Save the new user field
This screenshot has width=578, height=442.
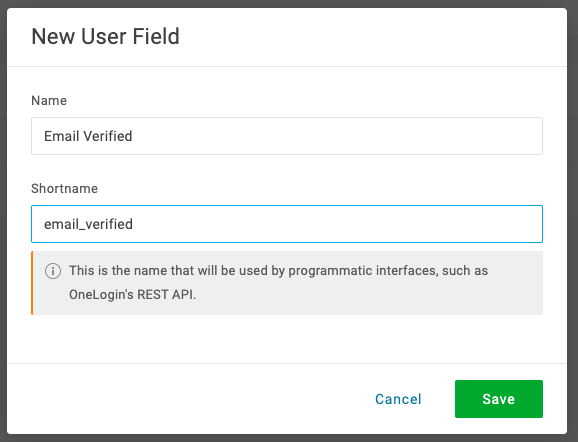[499, 399]
